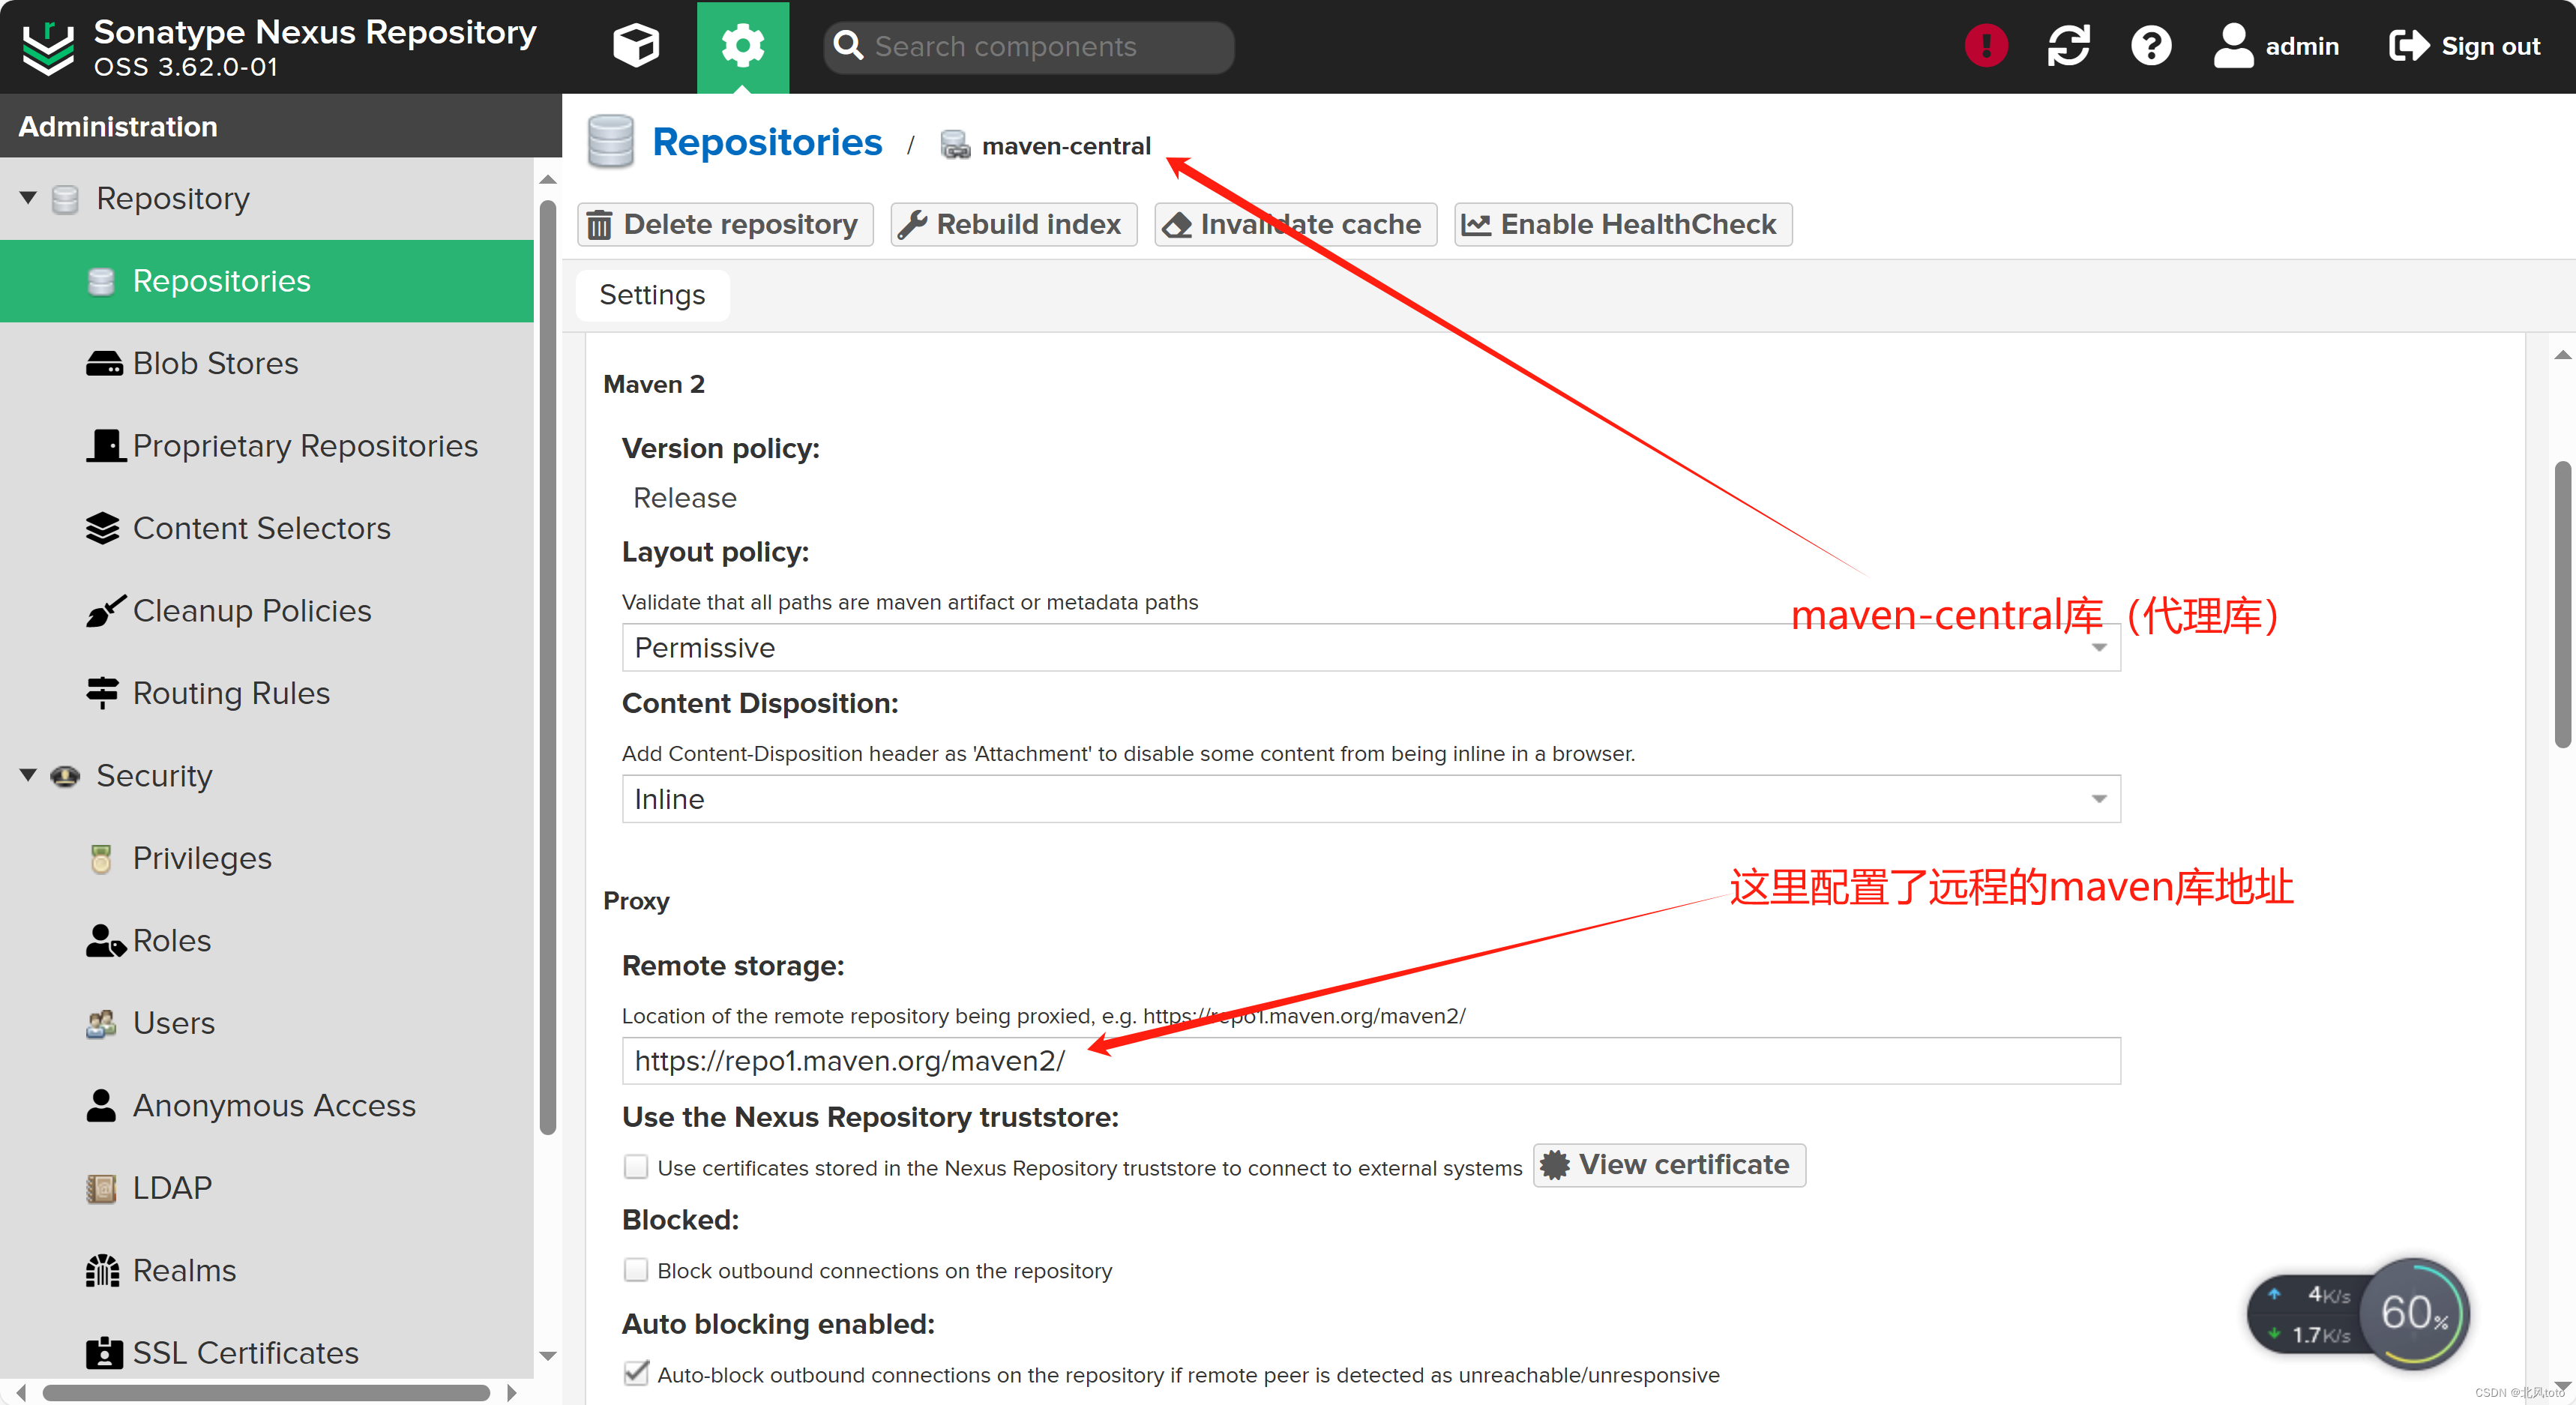Click the Content Selectors layers icon
Viewport: 2576px width, 1405px height.
click(102, 528)
